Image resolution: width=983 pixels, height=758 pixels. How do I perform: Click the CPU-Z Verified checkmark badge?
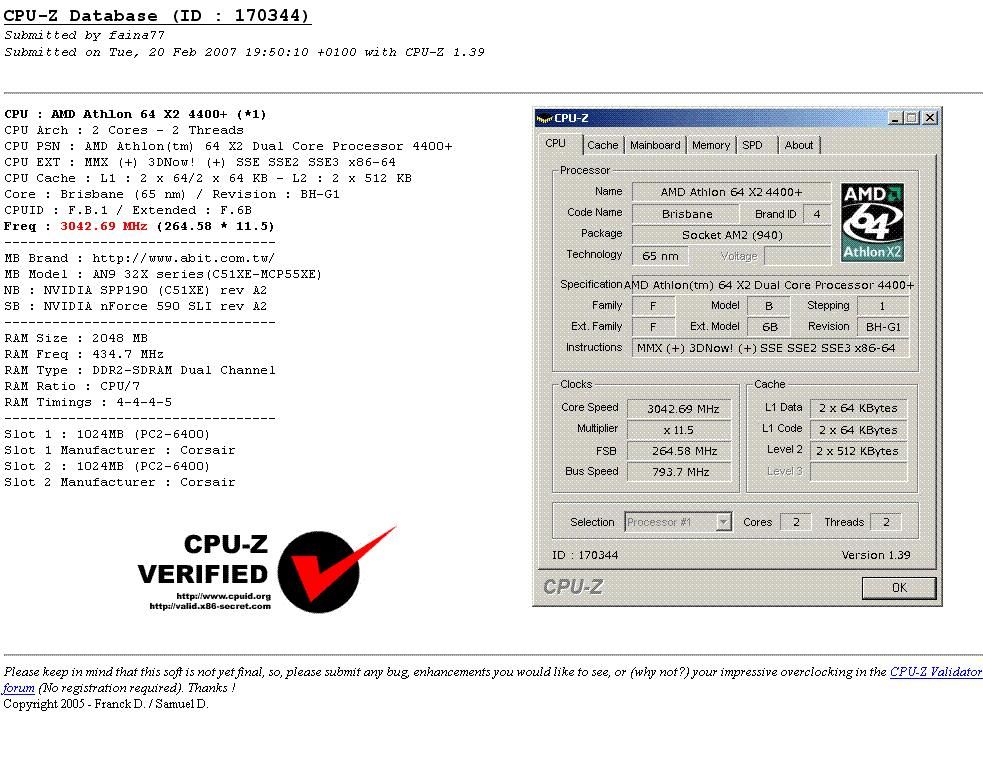[337, 569]
